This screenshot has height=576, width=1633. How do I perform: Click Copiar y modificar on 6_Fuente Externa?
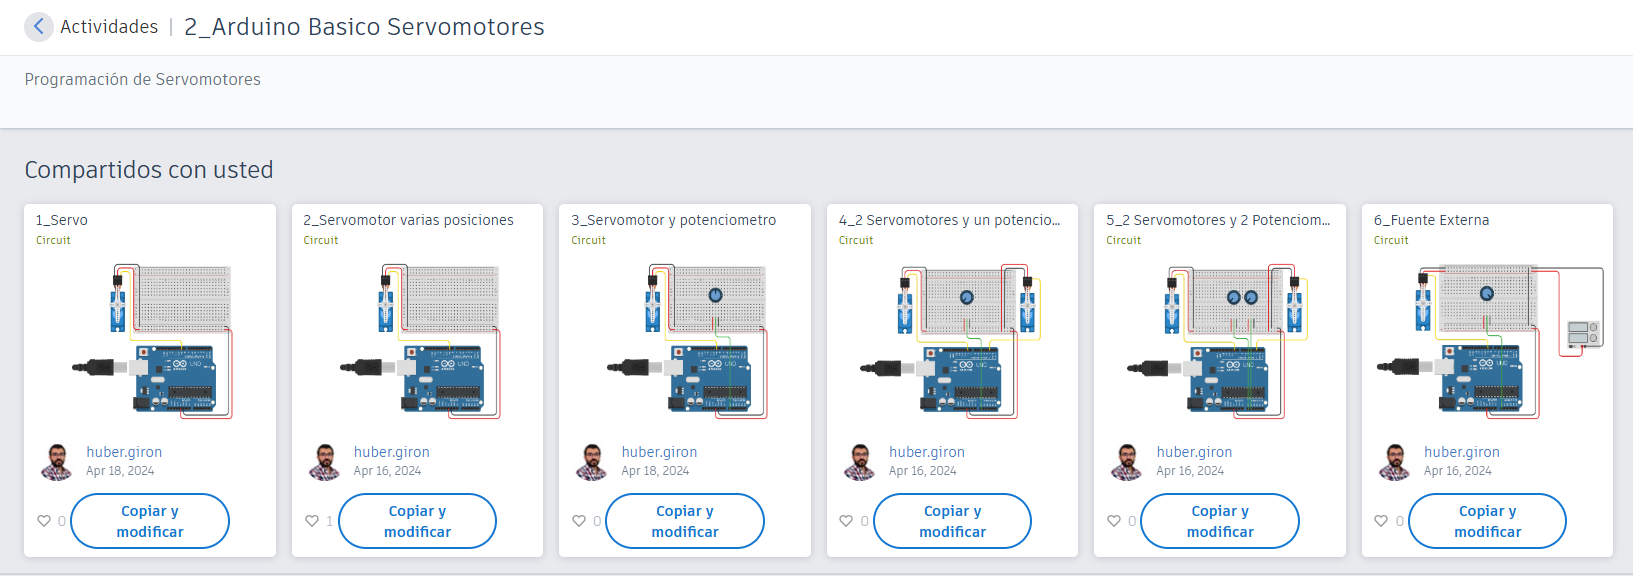click(x=1488, y=521)
